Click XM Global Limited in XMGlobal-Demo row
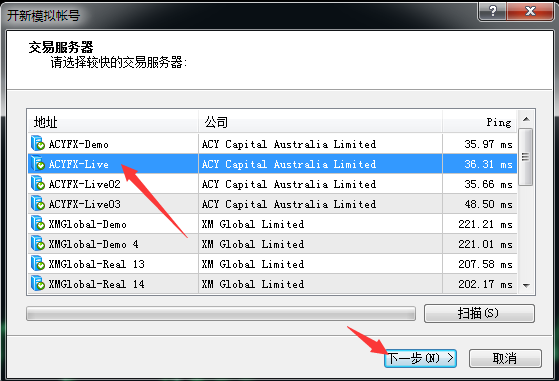559x381 pixels. pos(253,224)
